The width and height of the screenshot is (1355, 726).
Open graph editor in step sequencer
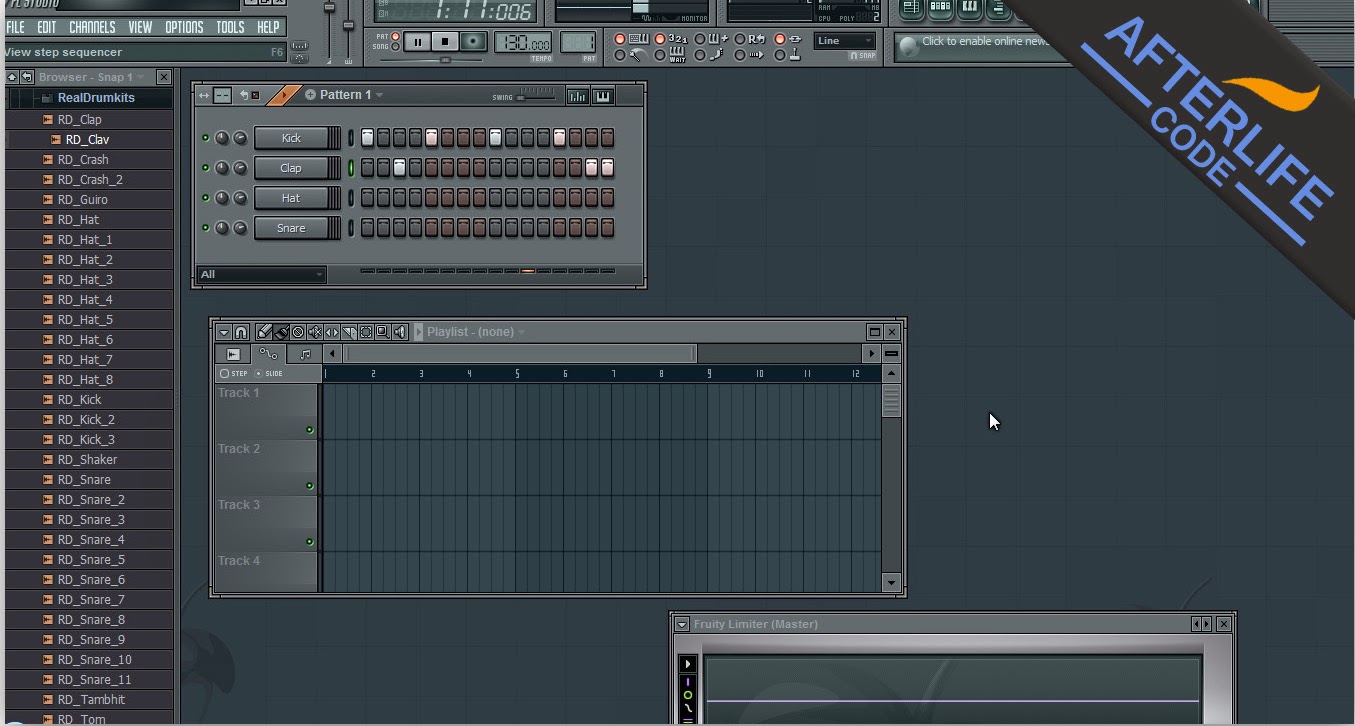tap(577, 96)
